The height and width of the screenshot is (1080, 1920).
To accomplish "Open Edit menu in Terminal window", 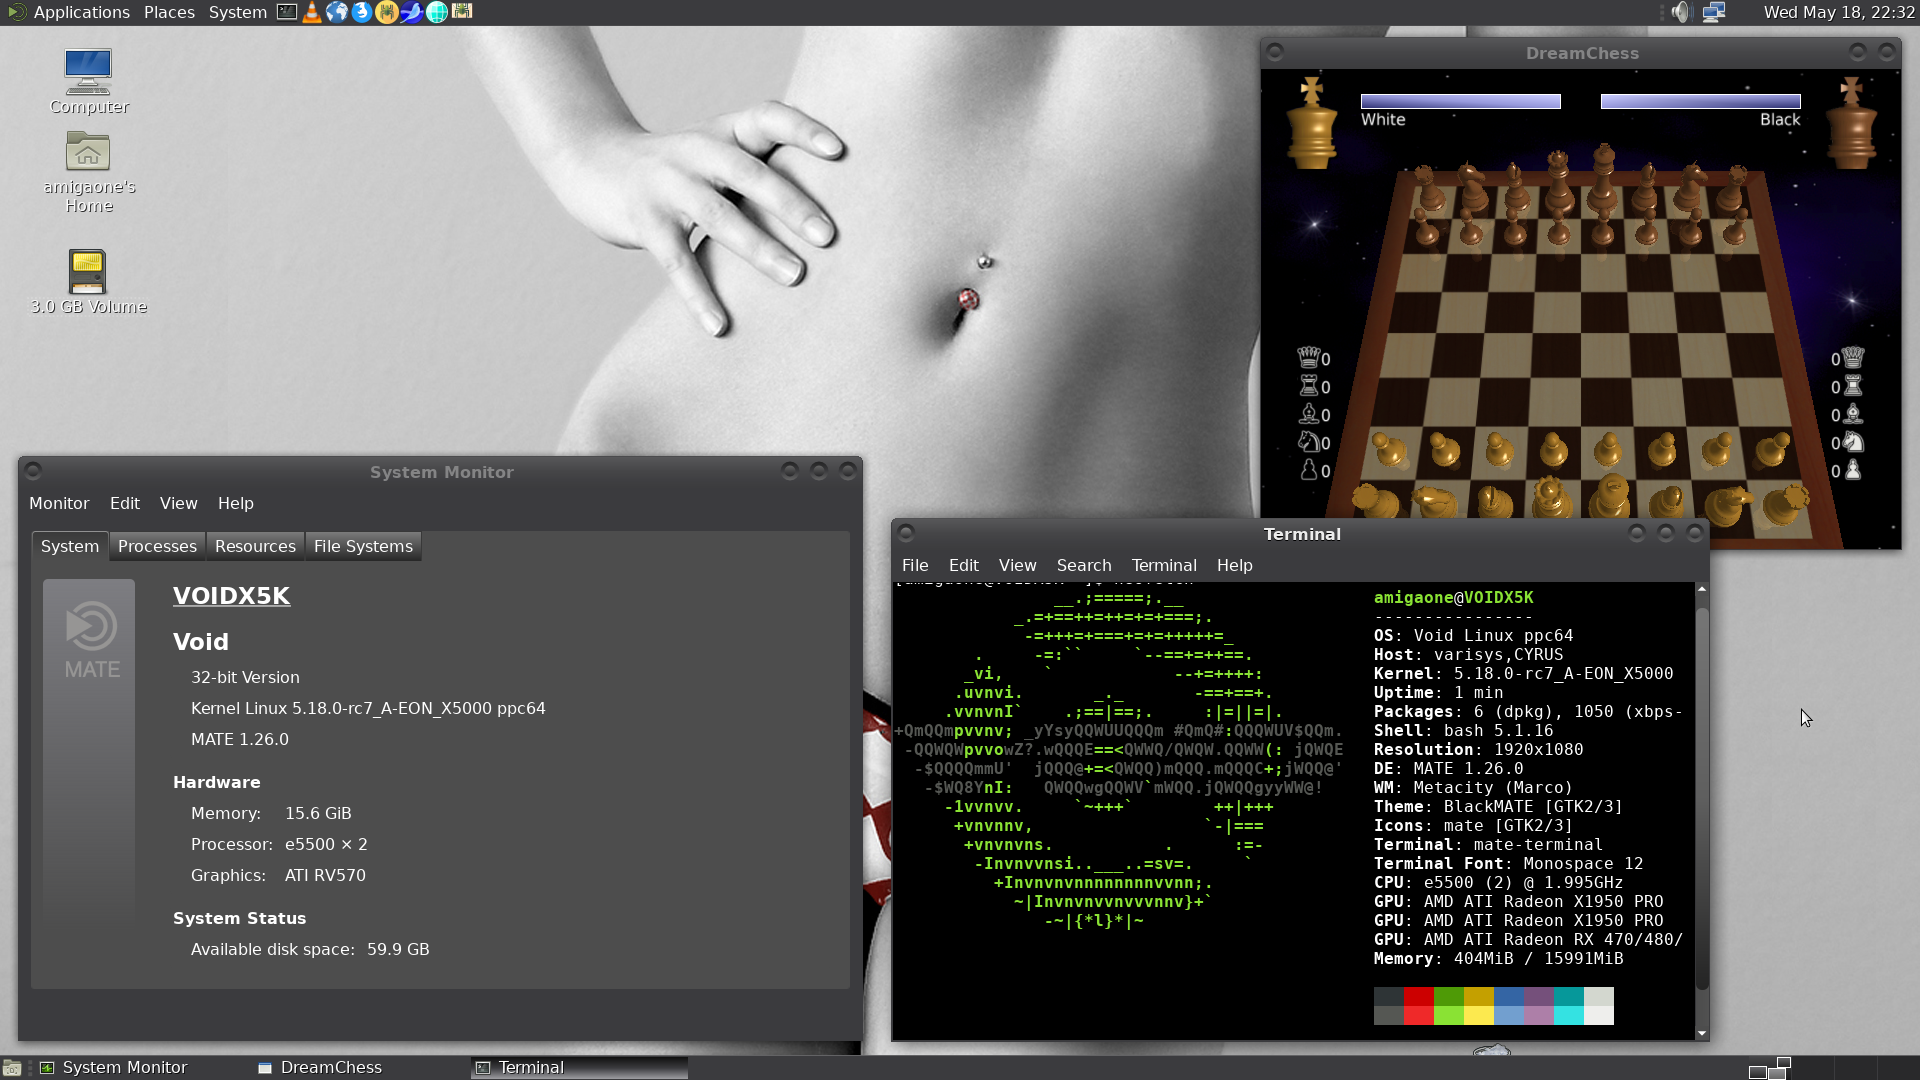I will pos(964,565).
